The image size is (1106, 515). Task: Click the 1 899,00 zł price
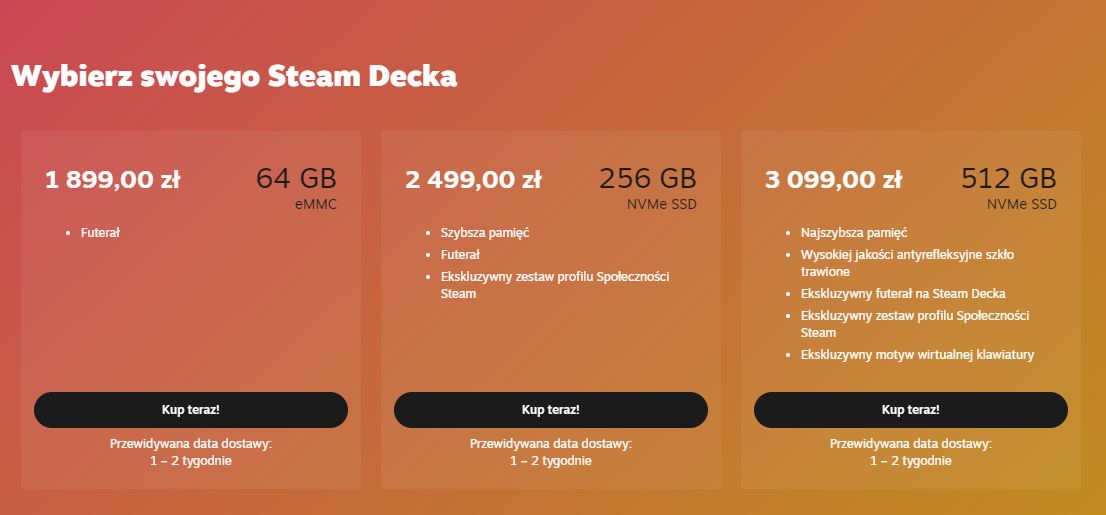pyautogui.click(x=112, y=180)
